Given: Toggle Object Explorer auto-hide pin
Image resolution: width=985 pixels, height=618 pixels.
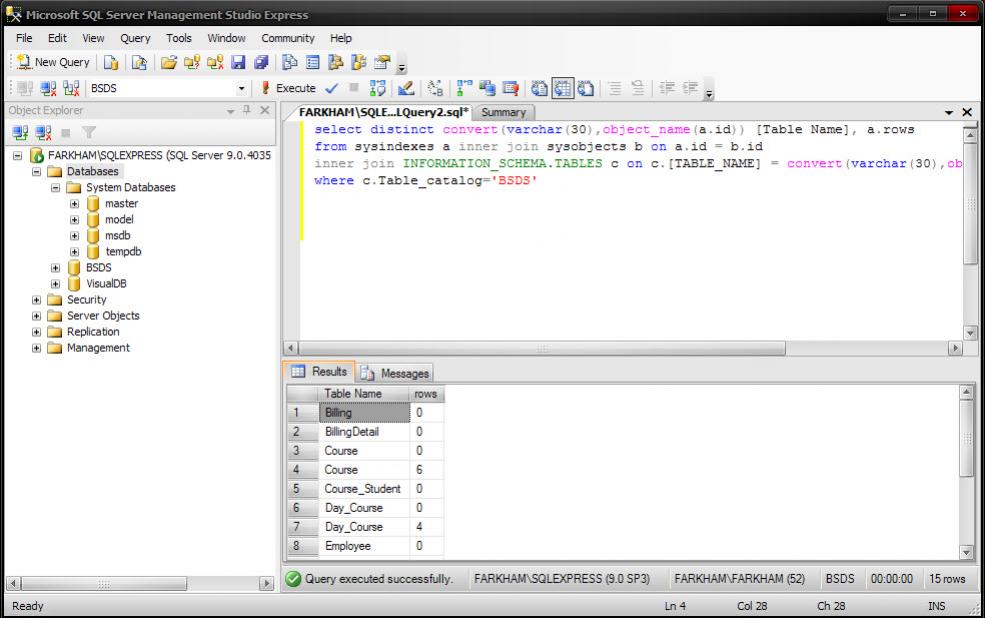Looking at the screenshot, I should click(247, 110).
